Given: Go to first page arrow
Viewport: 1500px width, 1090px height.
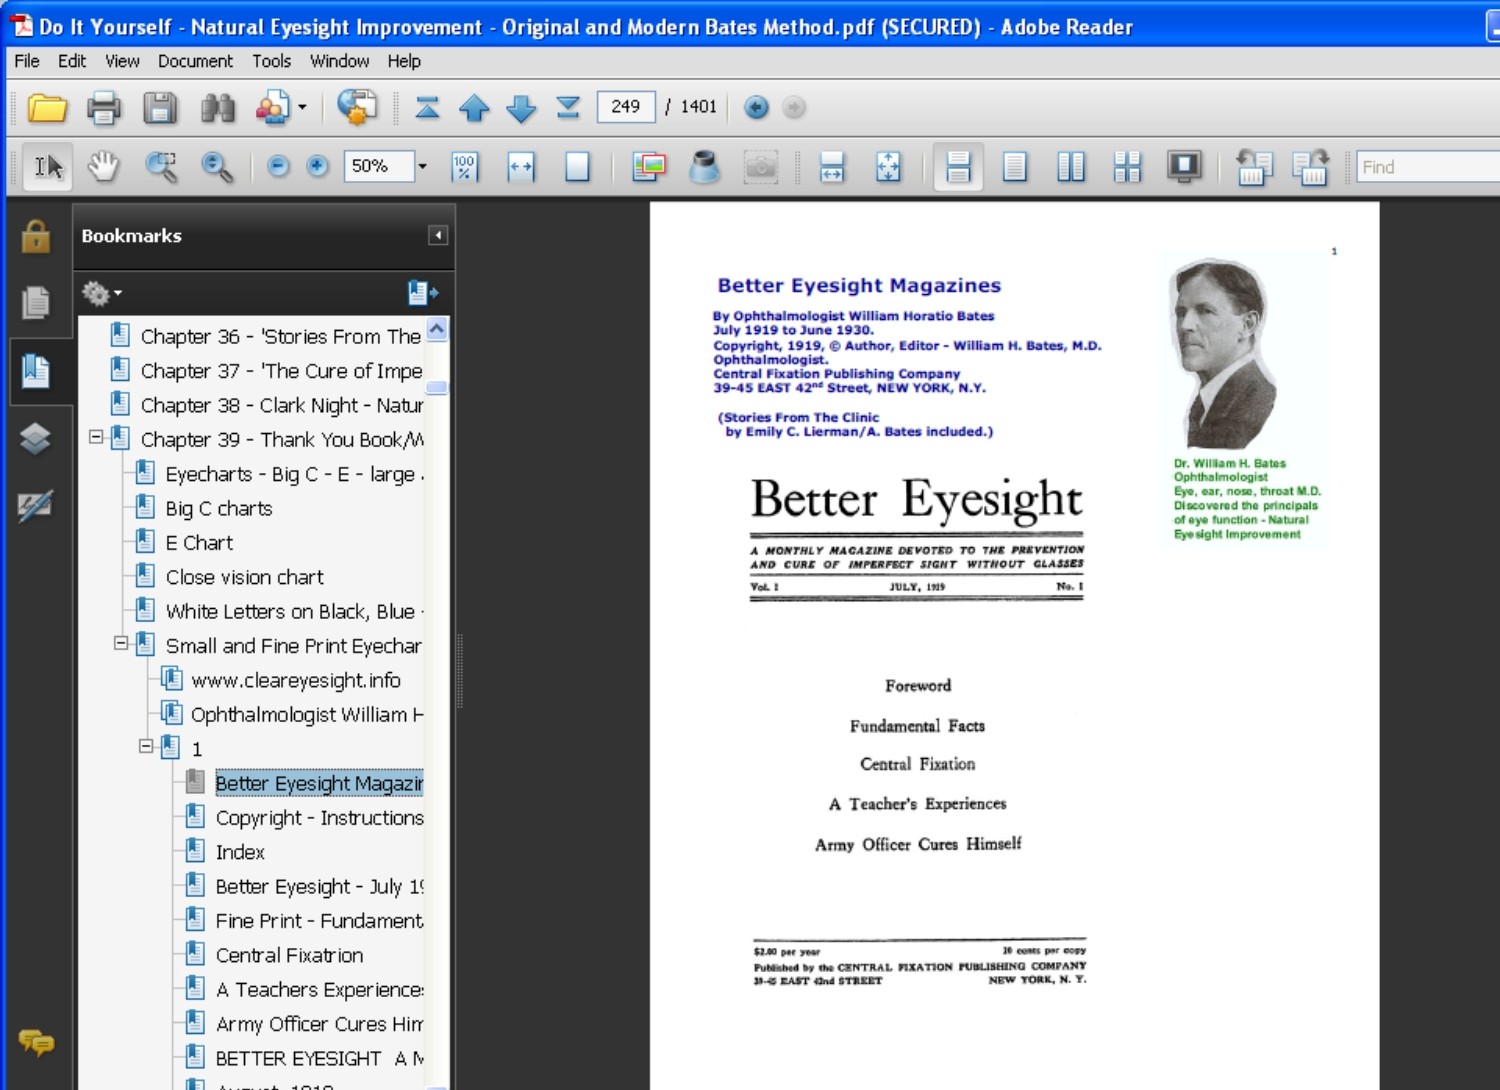Looking at the screenshot, I should [427, 107].
